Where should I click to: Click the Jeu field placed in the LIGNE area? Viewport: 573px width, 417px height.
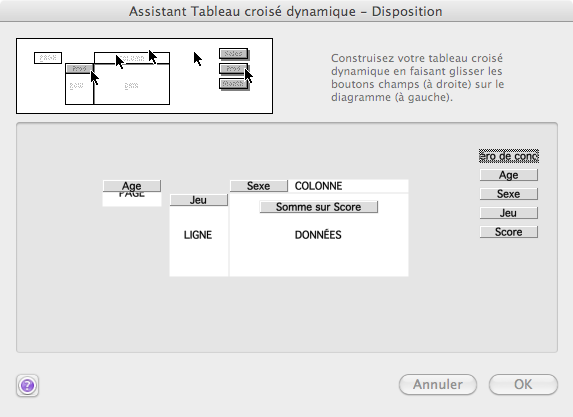(x=198, y=200)
